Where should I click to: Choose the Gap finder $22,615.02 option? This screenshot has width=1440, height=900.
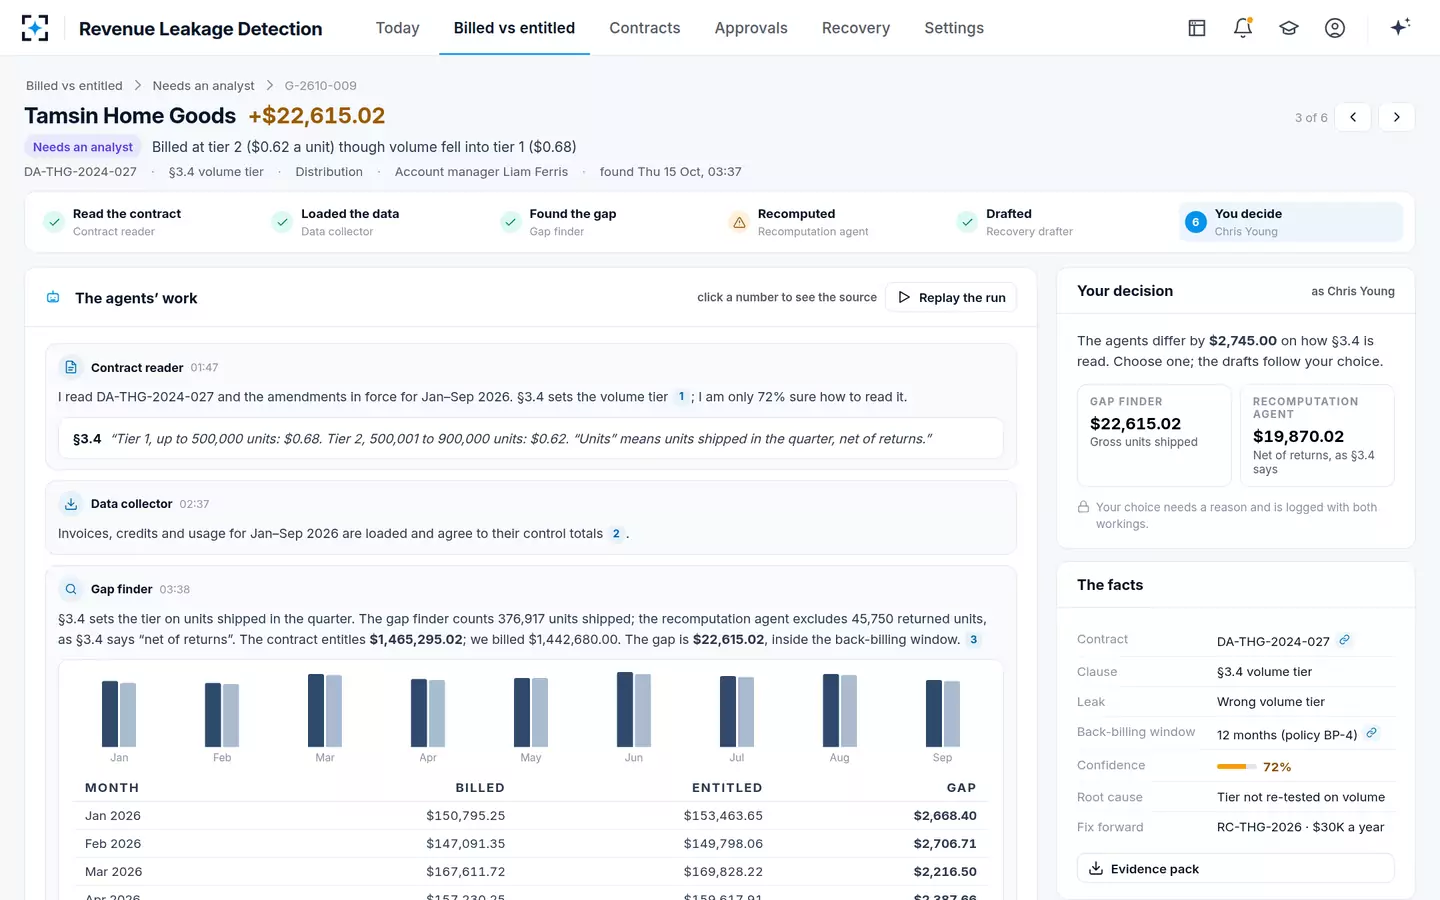pyautogui.click(x=1154, y=435)
